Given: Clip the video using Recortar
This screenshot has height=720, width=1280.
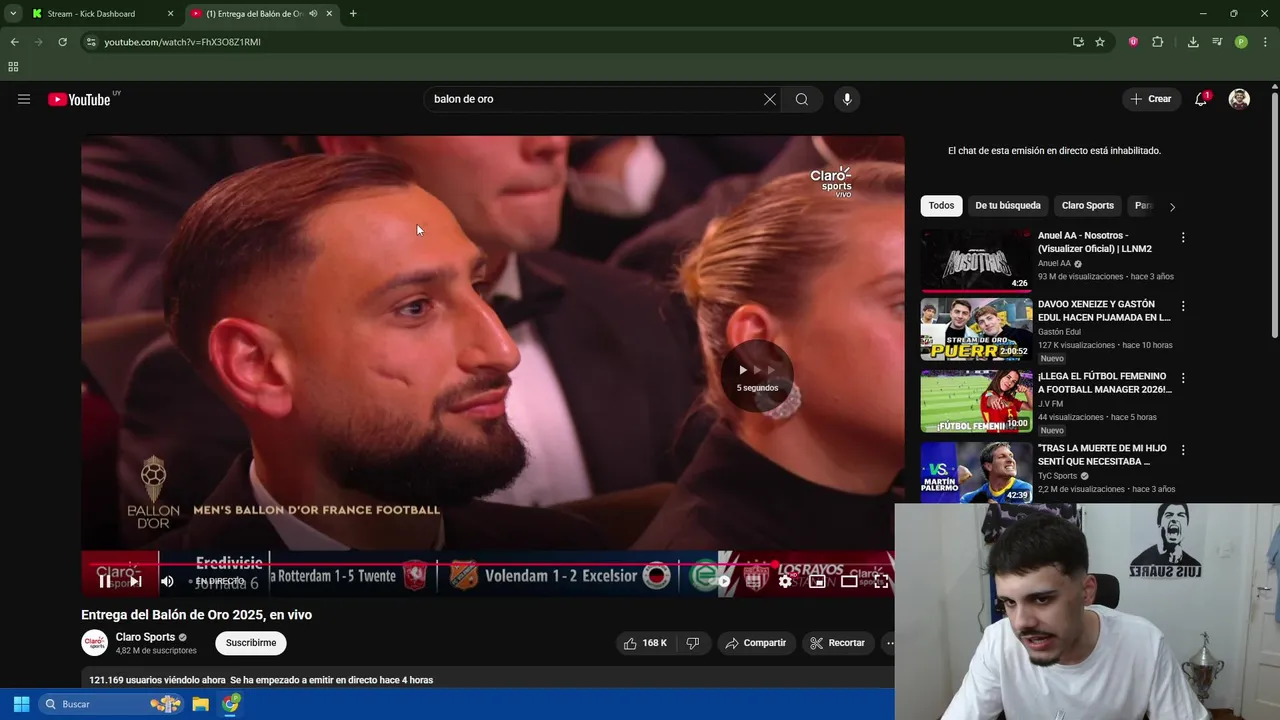Looking at the screenshot, I should click(837, 643).
